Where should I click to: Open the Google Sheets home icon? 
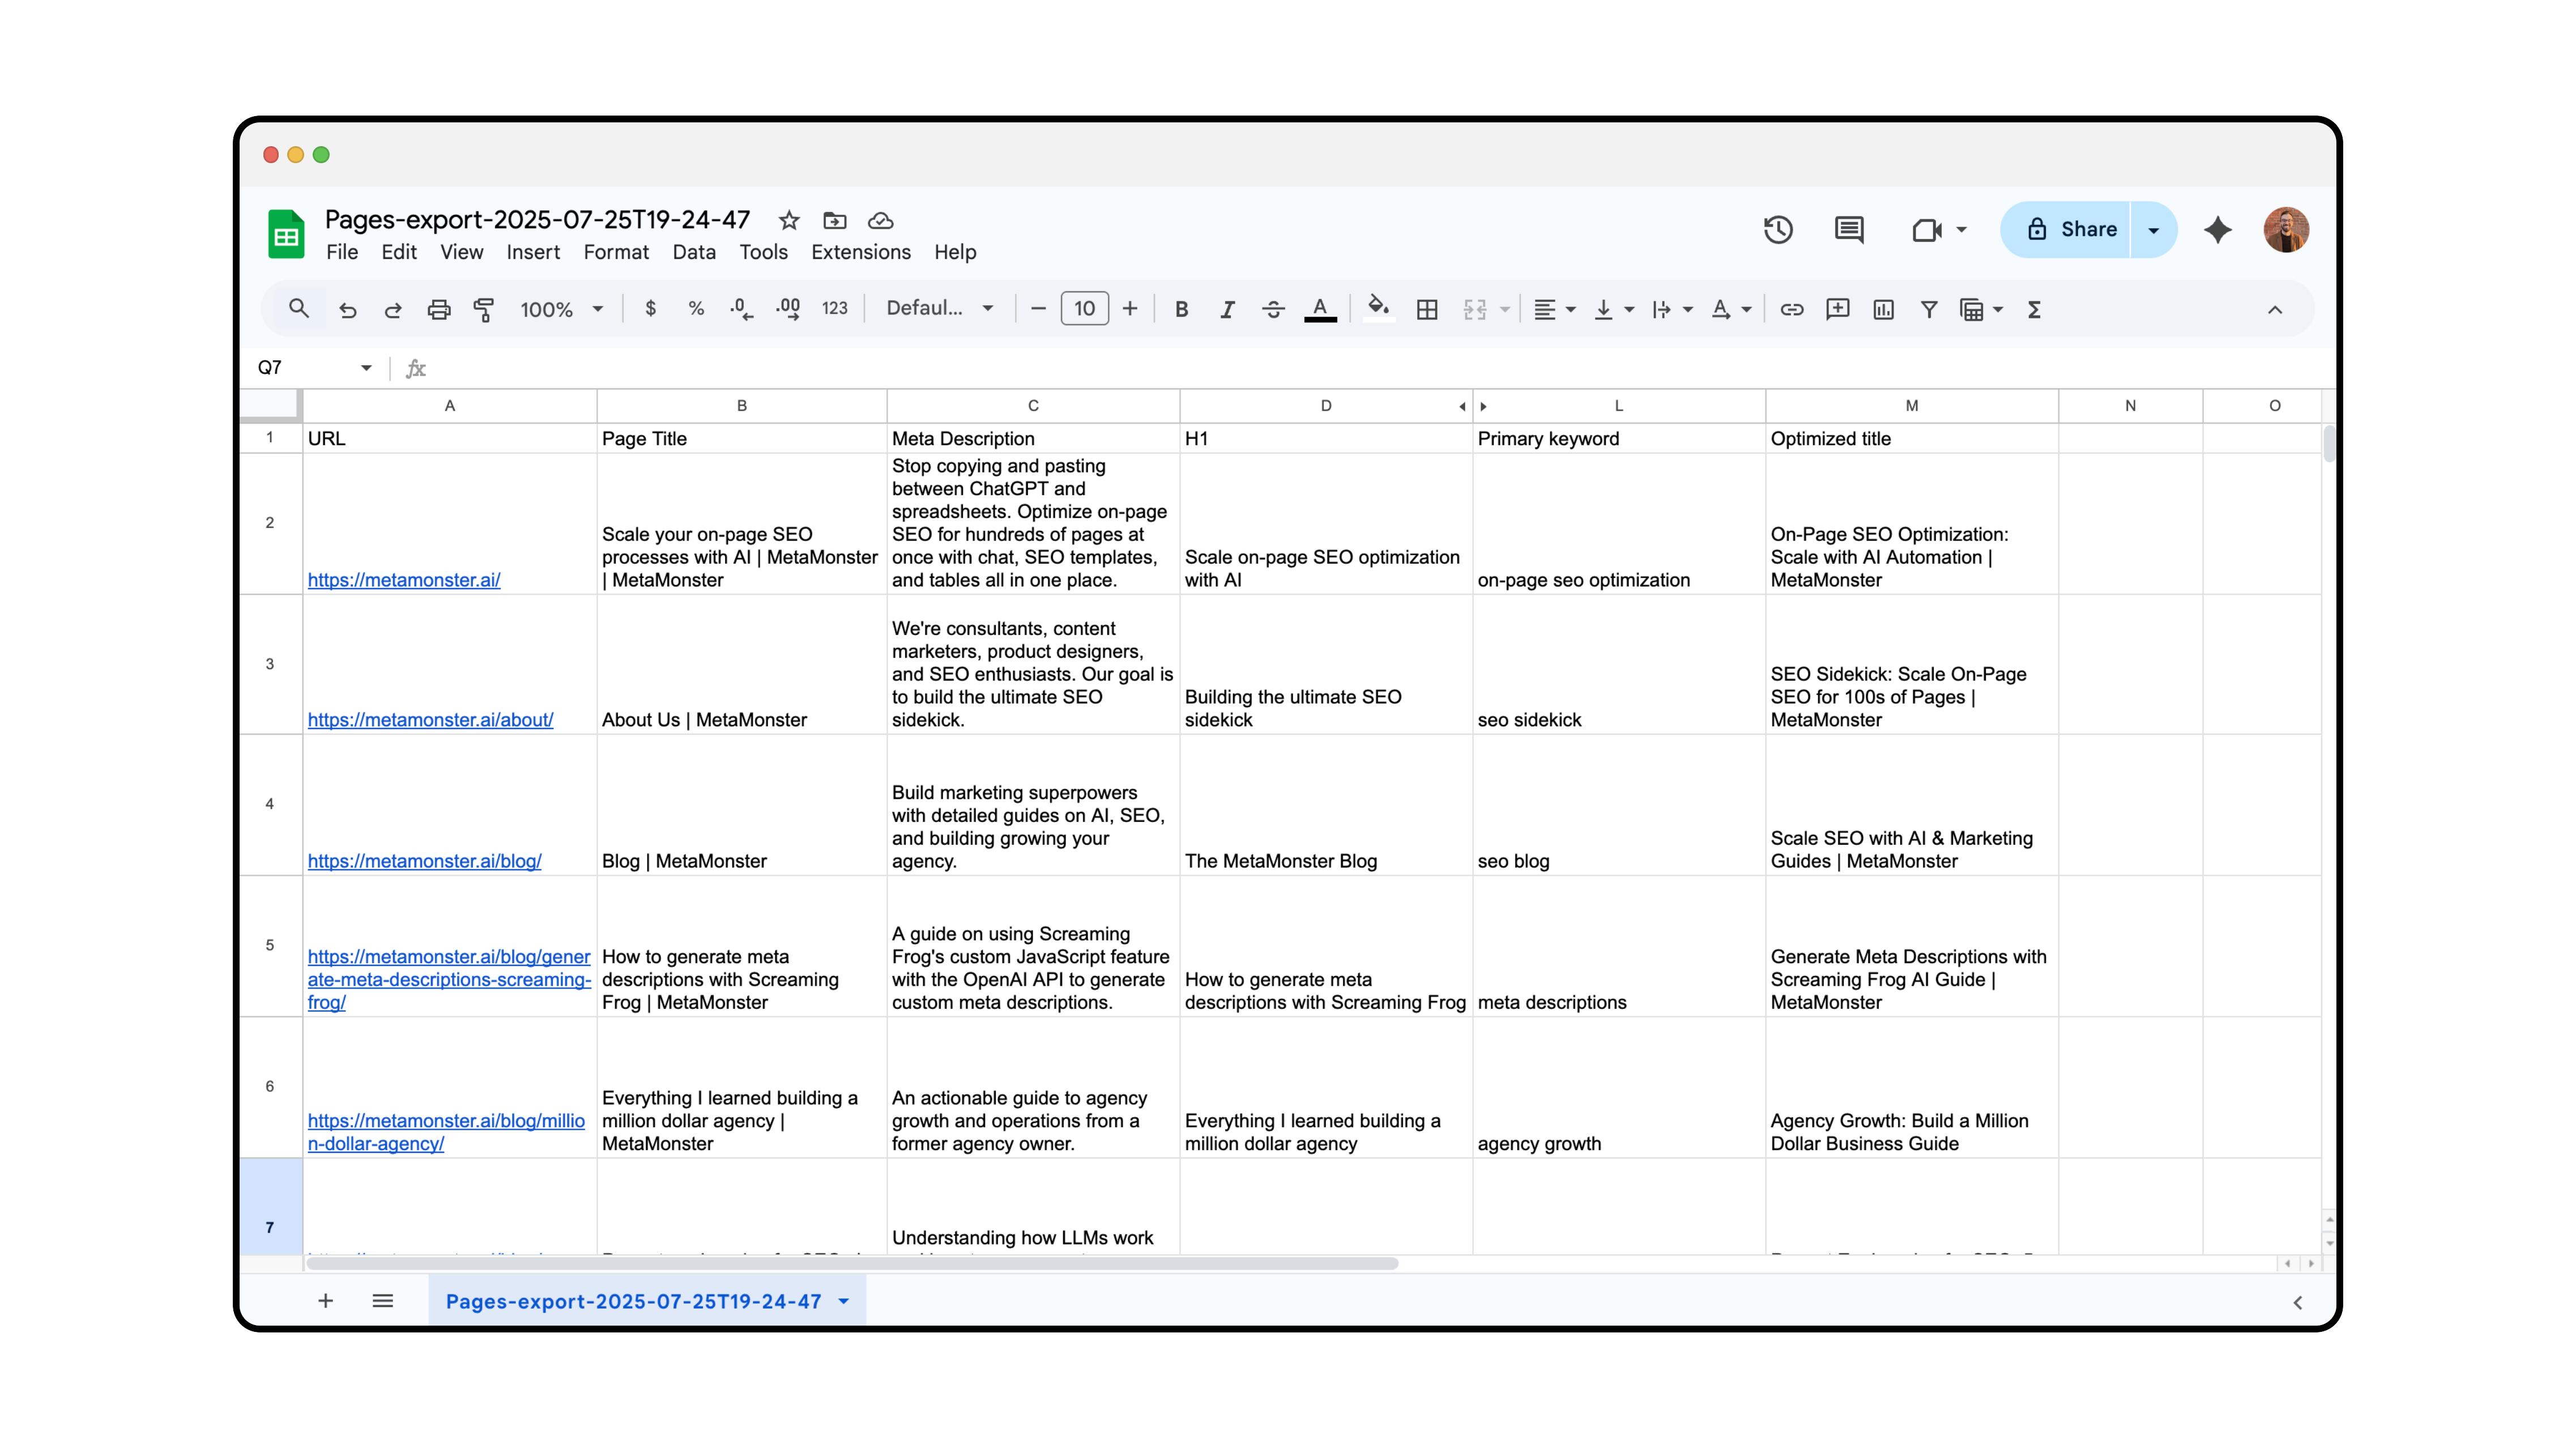tap(286, 234)
